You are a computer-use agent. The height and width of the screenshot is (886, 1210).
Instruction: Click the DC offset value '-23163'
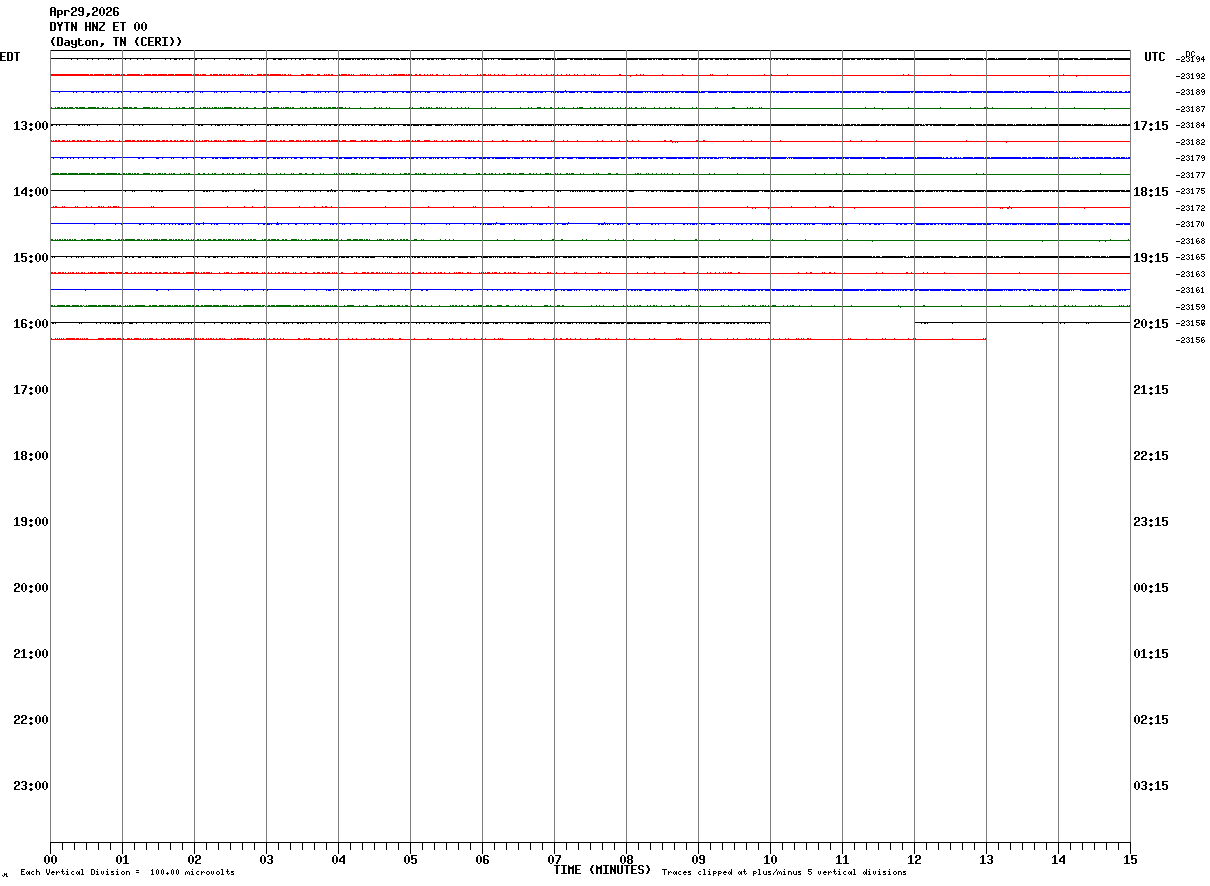click(1190, 274)
